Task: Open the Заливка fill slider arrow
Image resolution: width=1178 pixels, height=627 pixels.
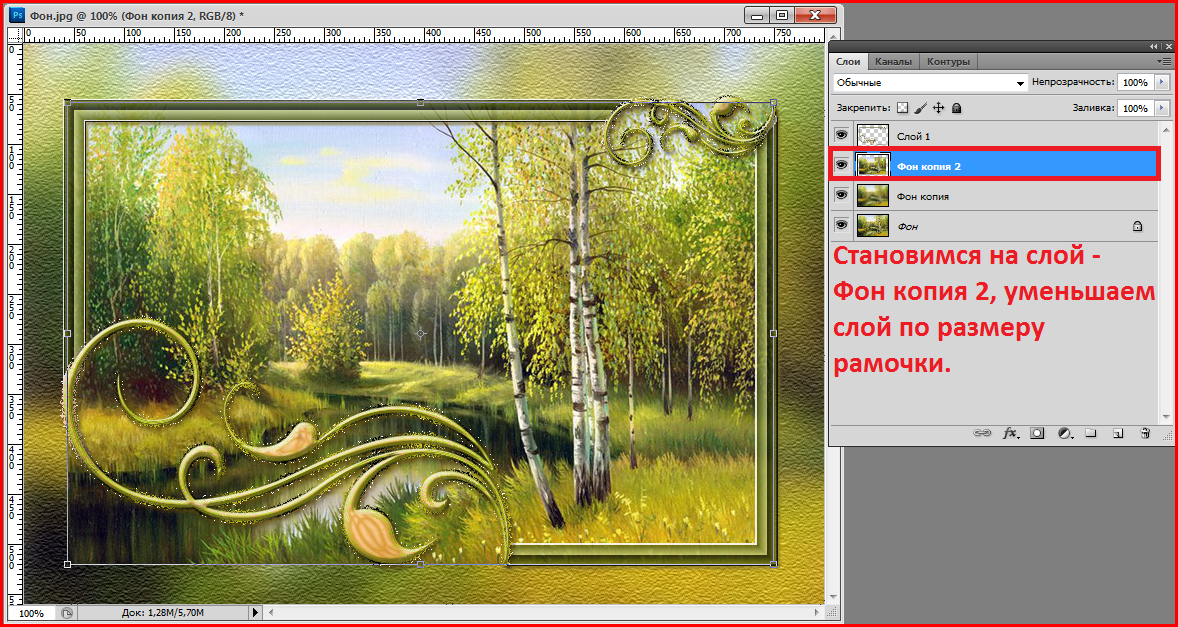Action: tap(1163, 108)
